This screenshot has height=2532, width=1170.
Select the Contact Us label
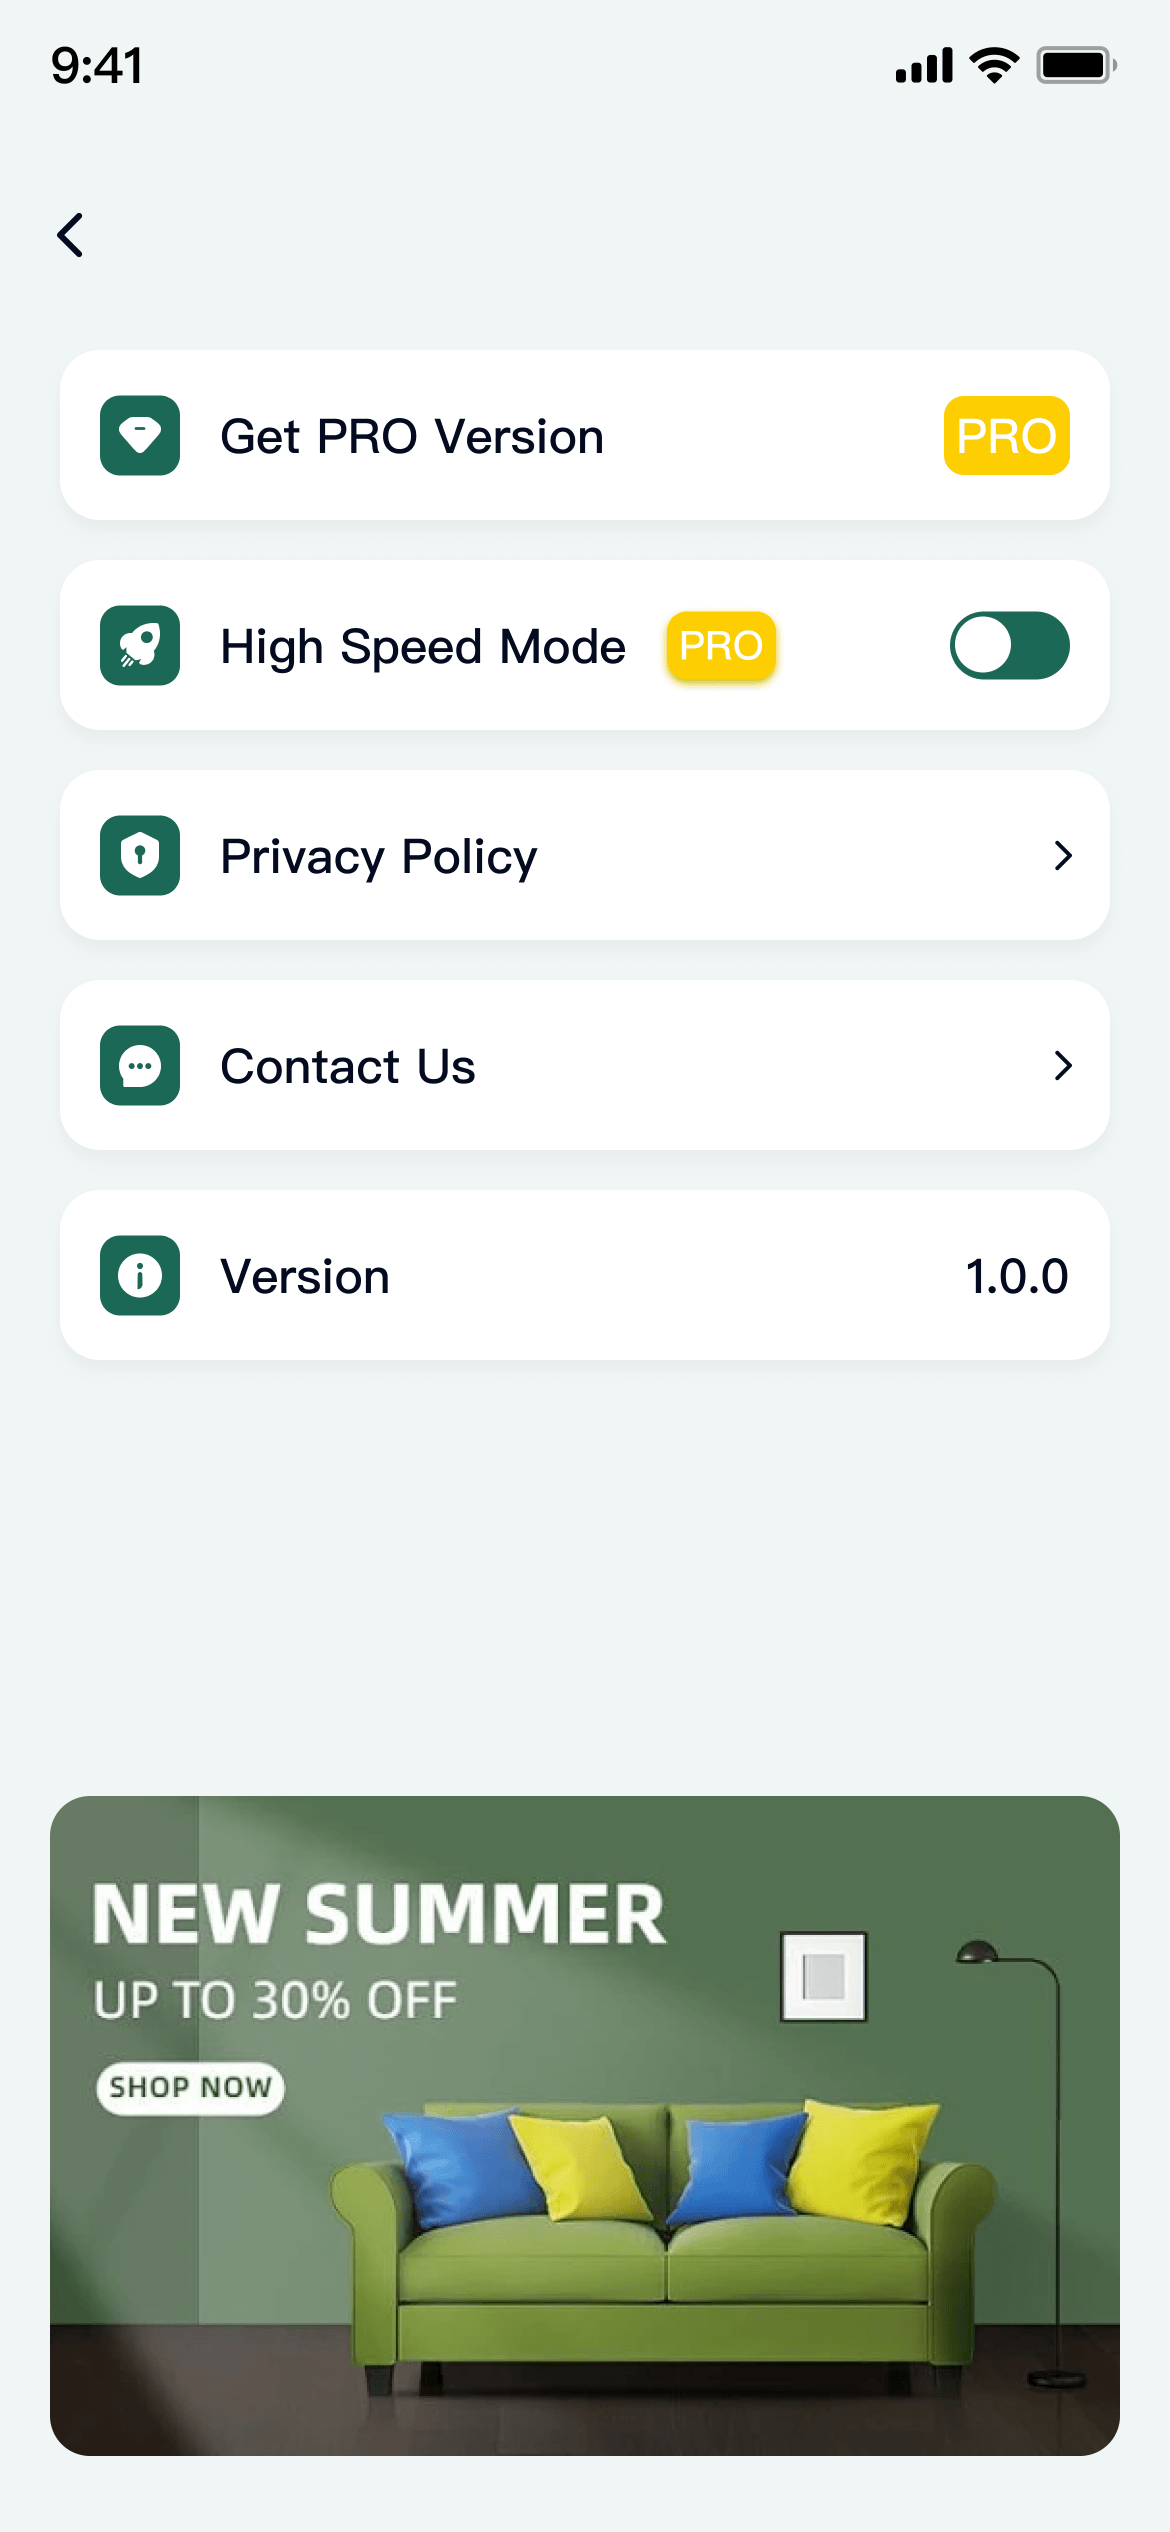coord(348,1067)
